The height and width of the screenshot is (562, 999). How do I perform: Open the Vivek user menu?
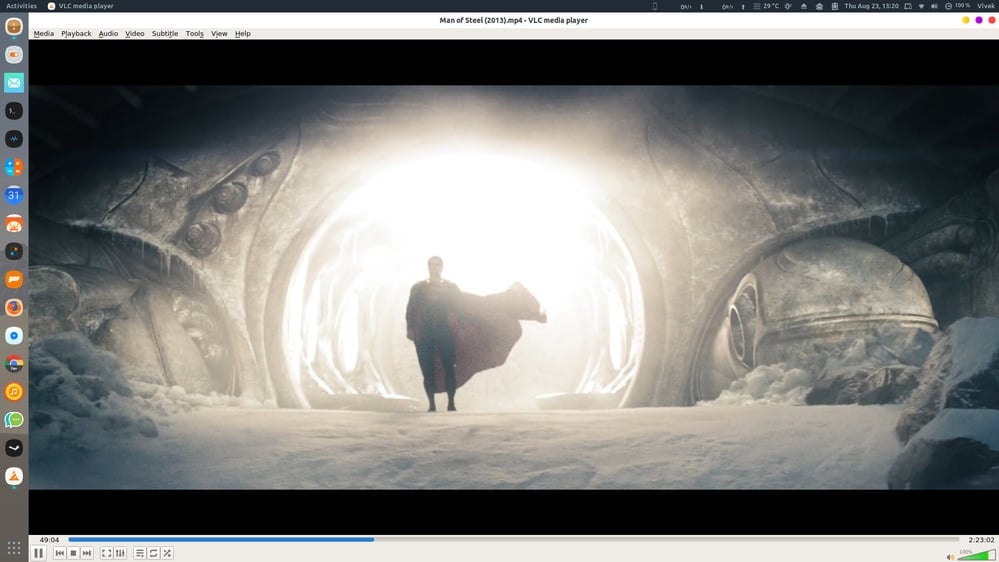pyautogui.click(x=986, y=6)
